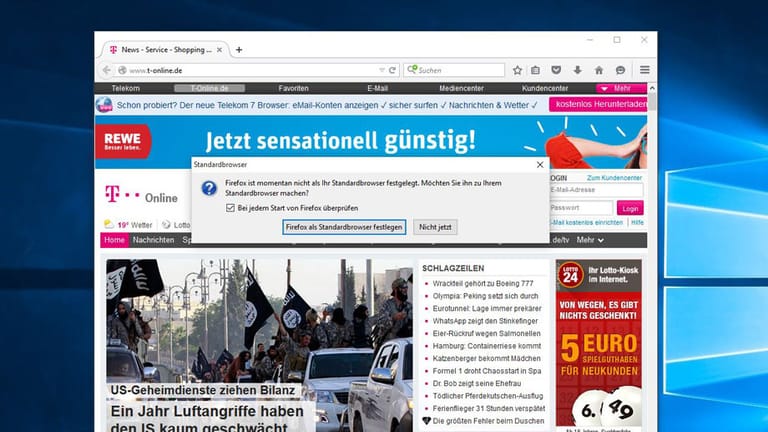
Task: Open the Hello chat bubble icon
Action: click(x=621, y=70)
